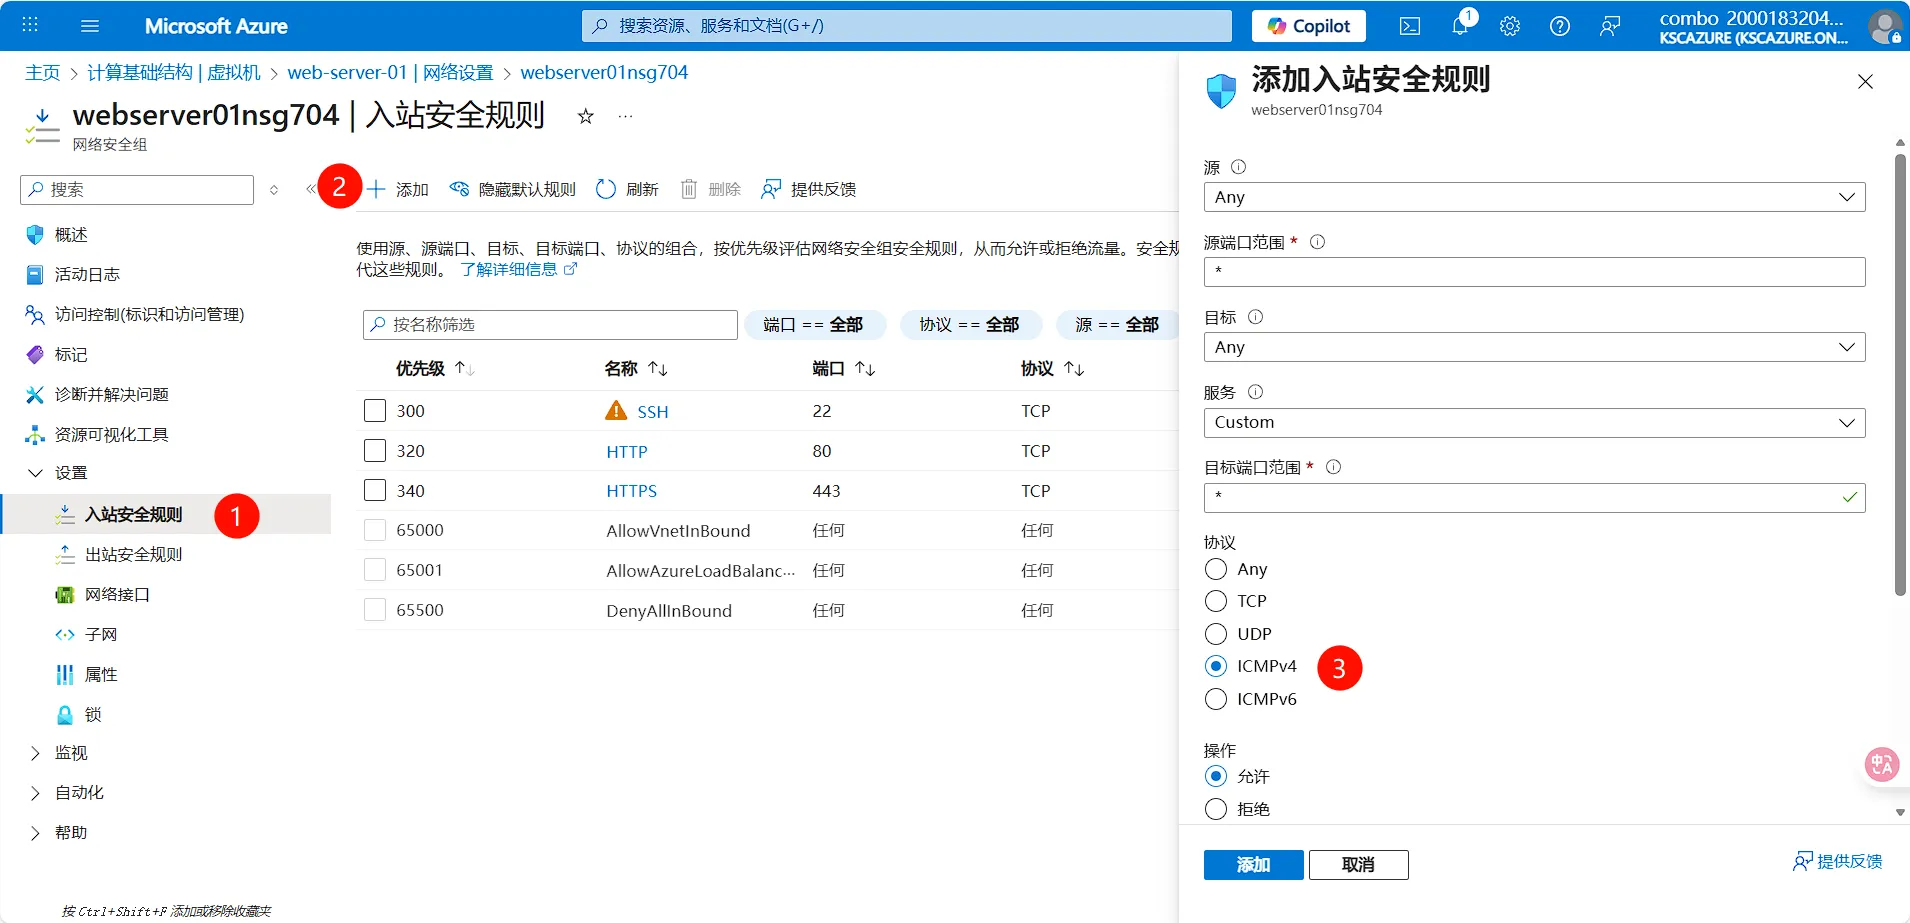Navigate to 主页 via breadcrumb
The image size is (1910, 923).
pos(42,72)
